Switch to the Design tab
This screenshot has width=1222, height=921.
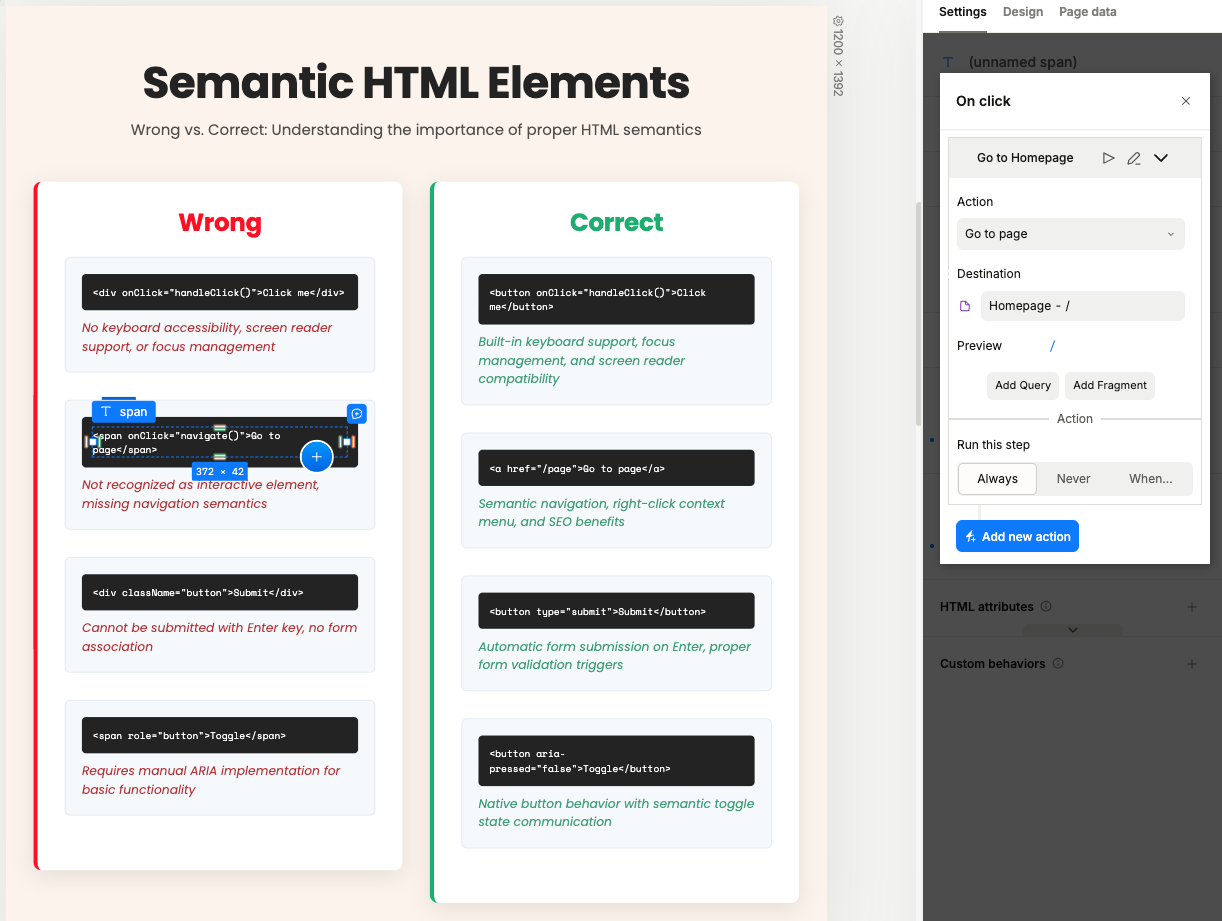(1023, 12)
